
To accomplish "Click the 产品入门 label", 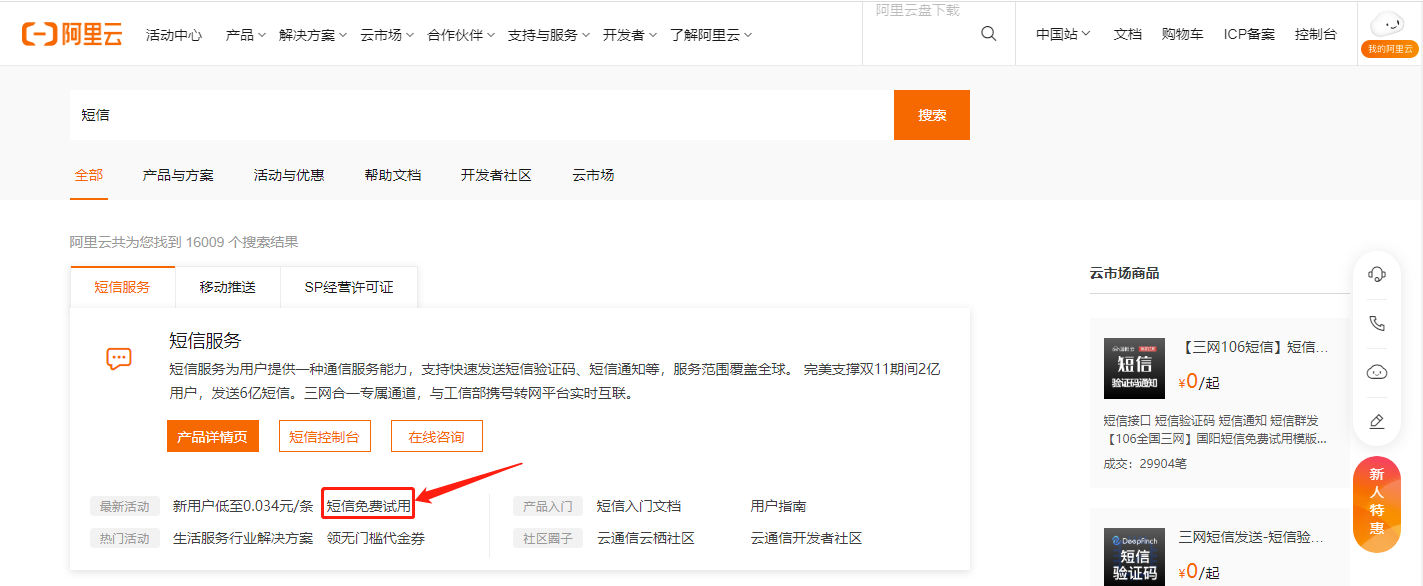I will point(548,506).
